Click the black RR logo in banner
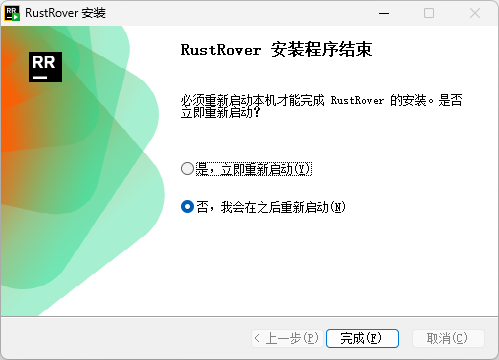Image resolution: width=499 pixels, height=360 pixels. (x=45, y=67)
